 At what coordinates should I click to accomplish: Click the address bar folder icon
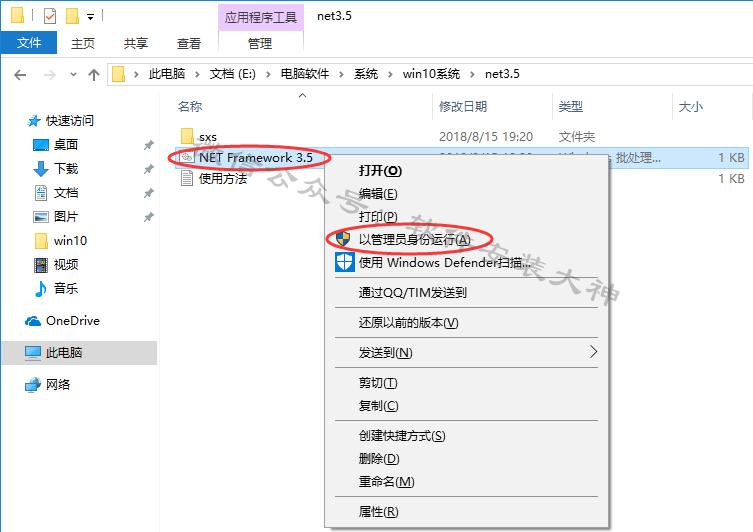[x=119, y=74]
